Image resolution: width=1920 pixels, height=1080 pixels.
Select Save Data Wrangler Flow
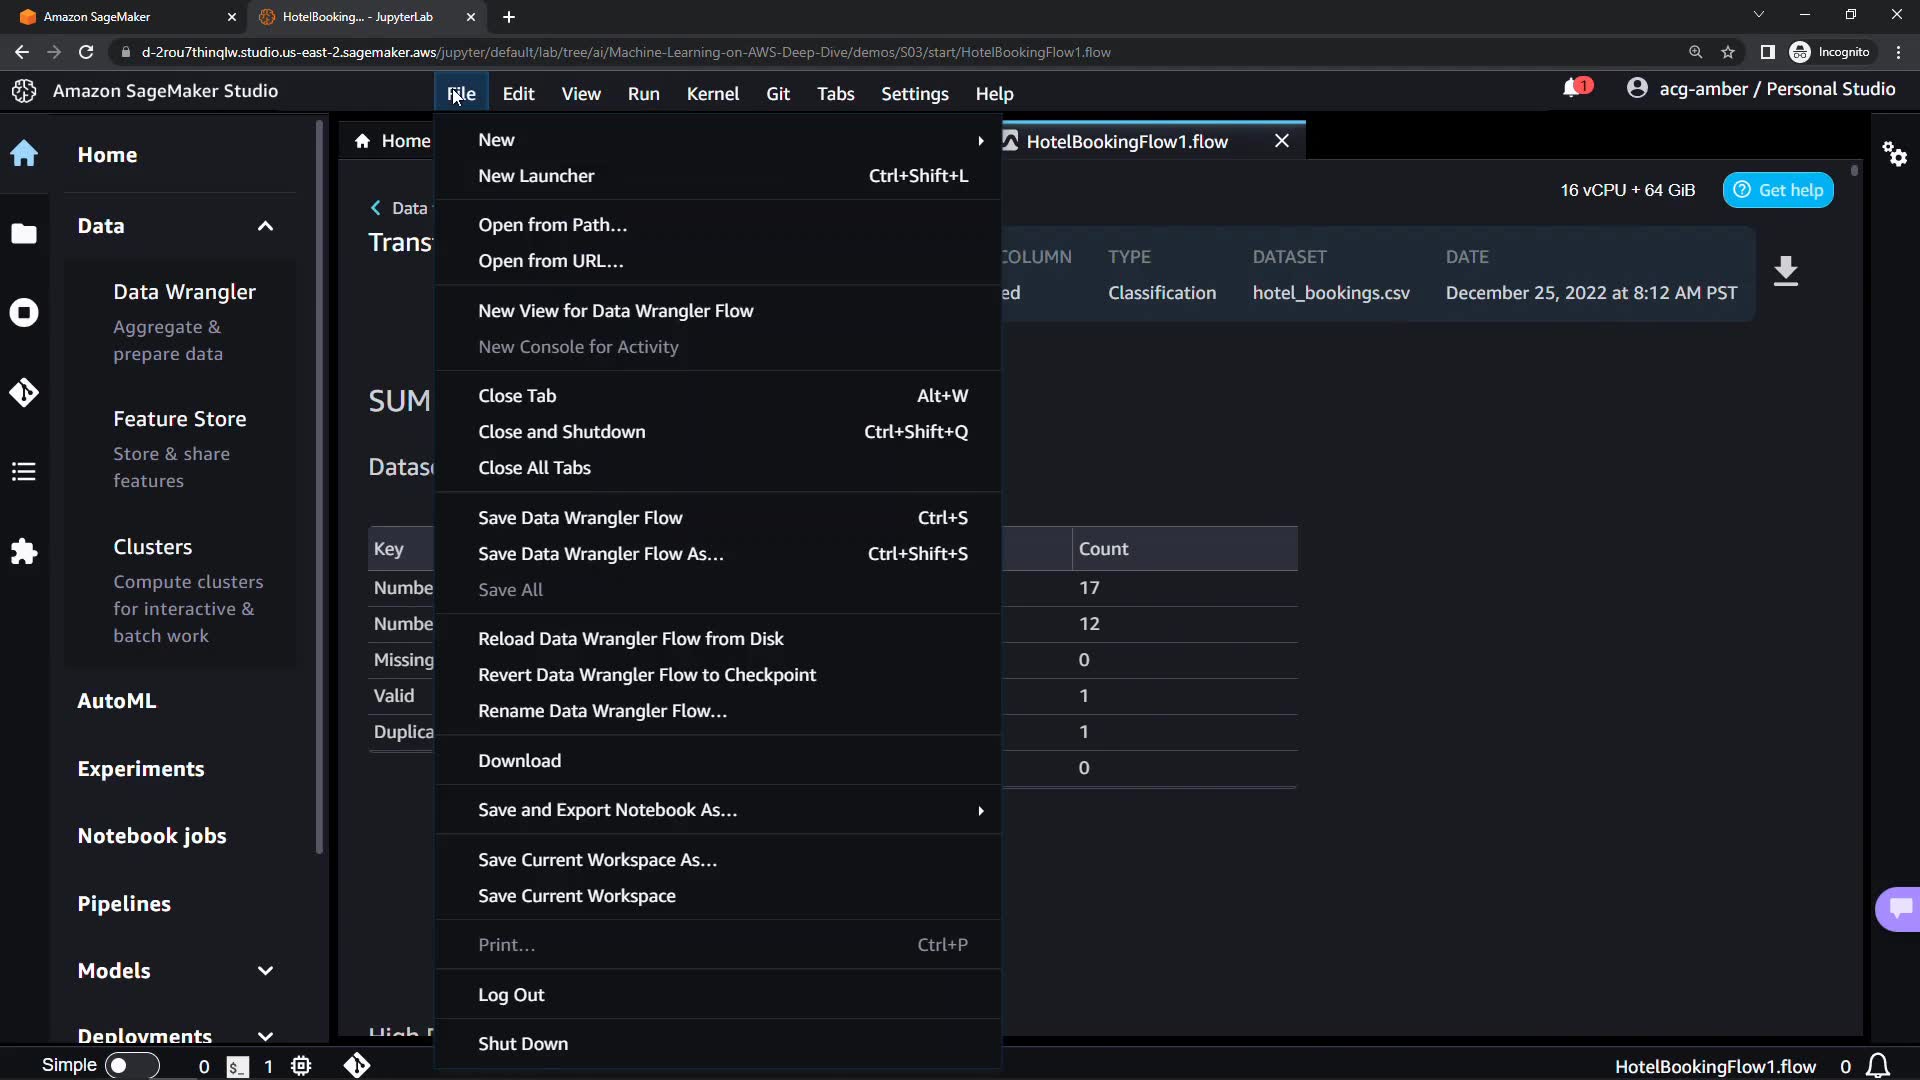coord(580,518)
